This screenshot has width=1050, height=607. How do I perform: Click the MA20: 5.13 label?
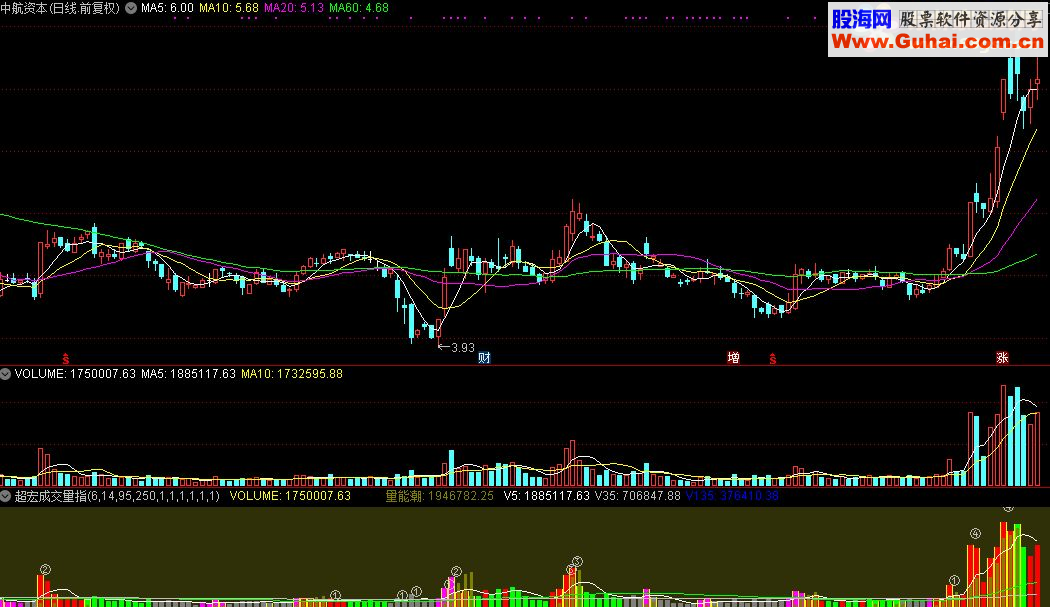point(293,8)
